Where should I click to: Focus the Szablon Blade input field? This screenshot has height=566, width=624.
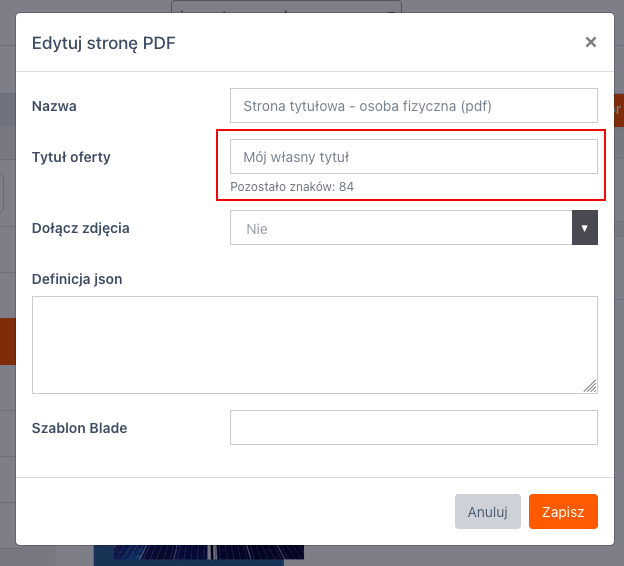pos(413,427)
